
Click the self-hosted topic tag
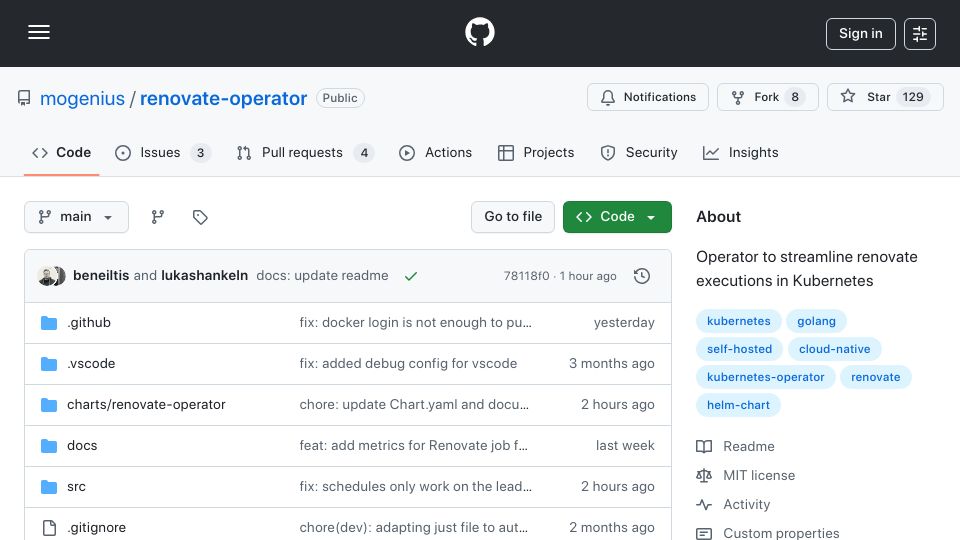pyautogui.click(x=739, y=350)
